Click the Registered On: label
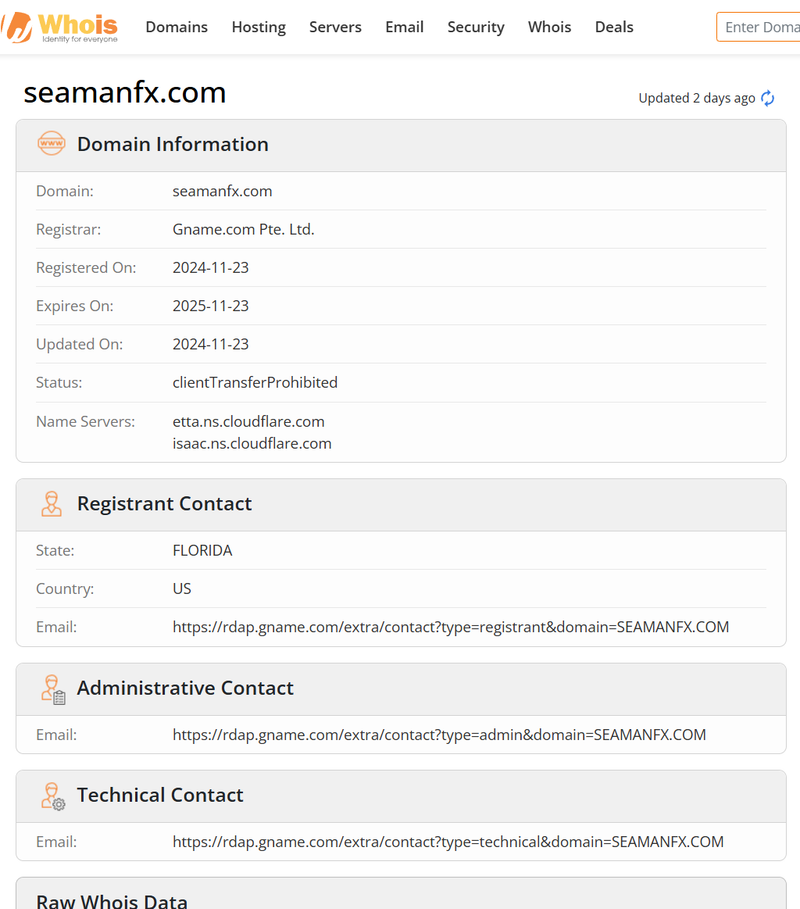Screen dimensions: 800x909 pos(86,268)
